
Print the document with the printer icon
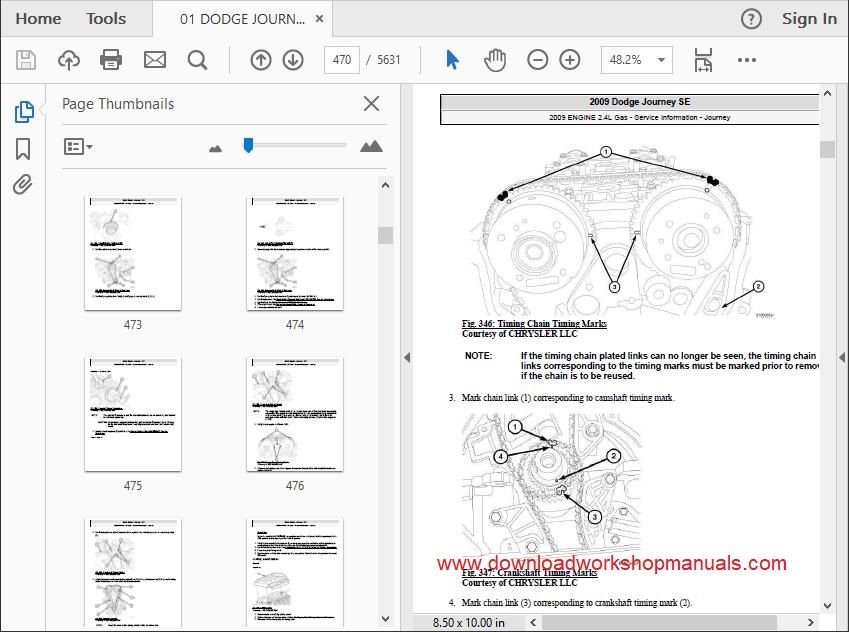click(x=111, y=60)
